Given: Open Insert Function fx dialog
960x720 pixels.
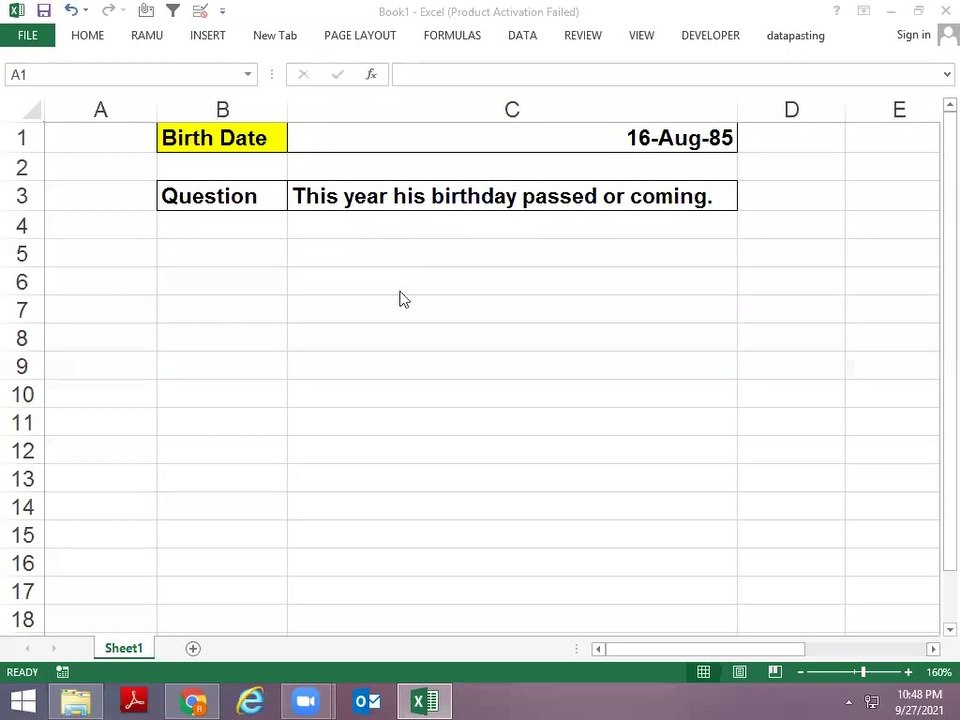Looking at the screenshot, I should (x=371, y=75).
